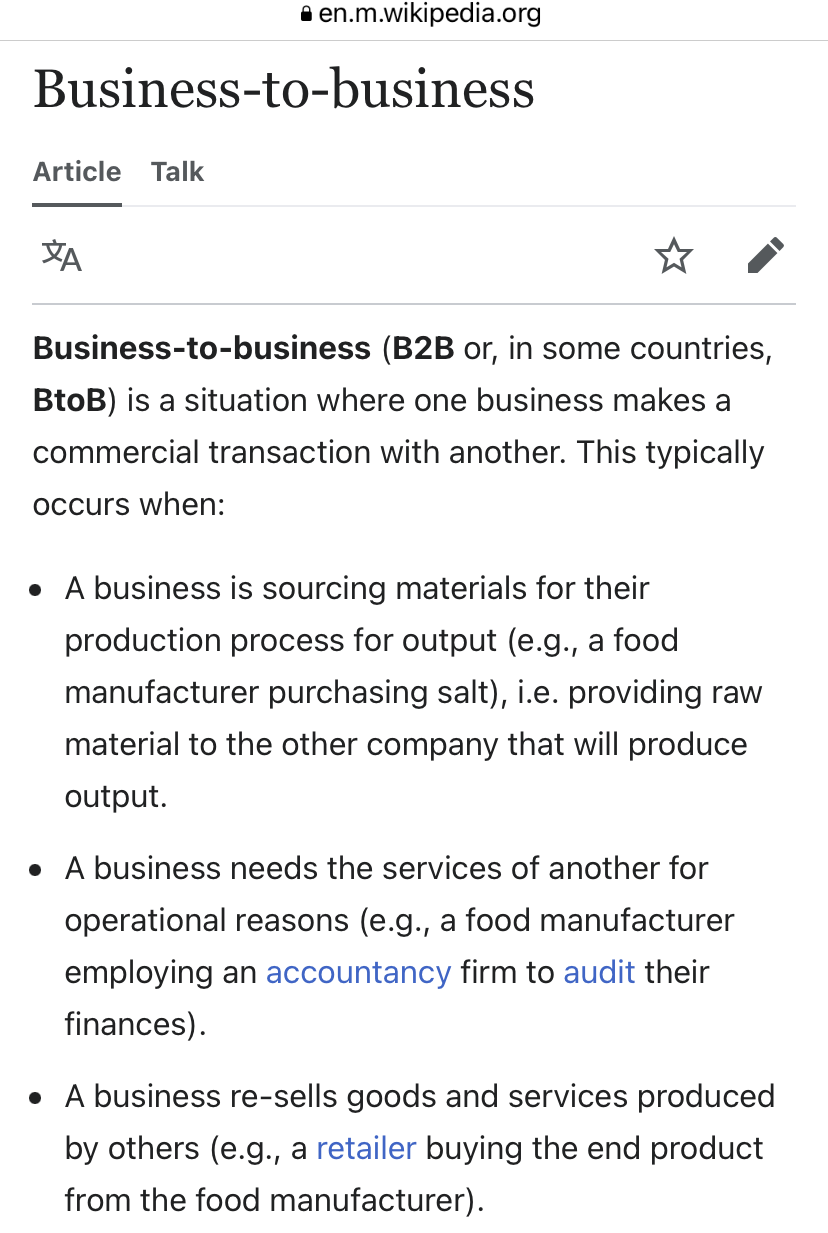The height and width of the screenshot is (1233, 828).
Task: Click the large Business-to-business page heading
Action: pos(284,90)
